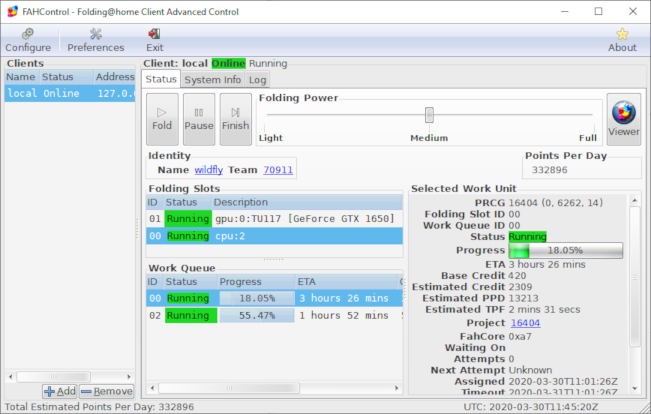
Task: Click Work Queue ETA column header
Action: point(347,282)
